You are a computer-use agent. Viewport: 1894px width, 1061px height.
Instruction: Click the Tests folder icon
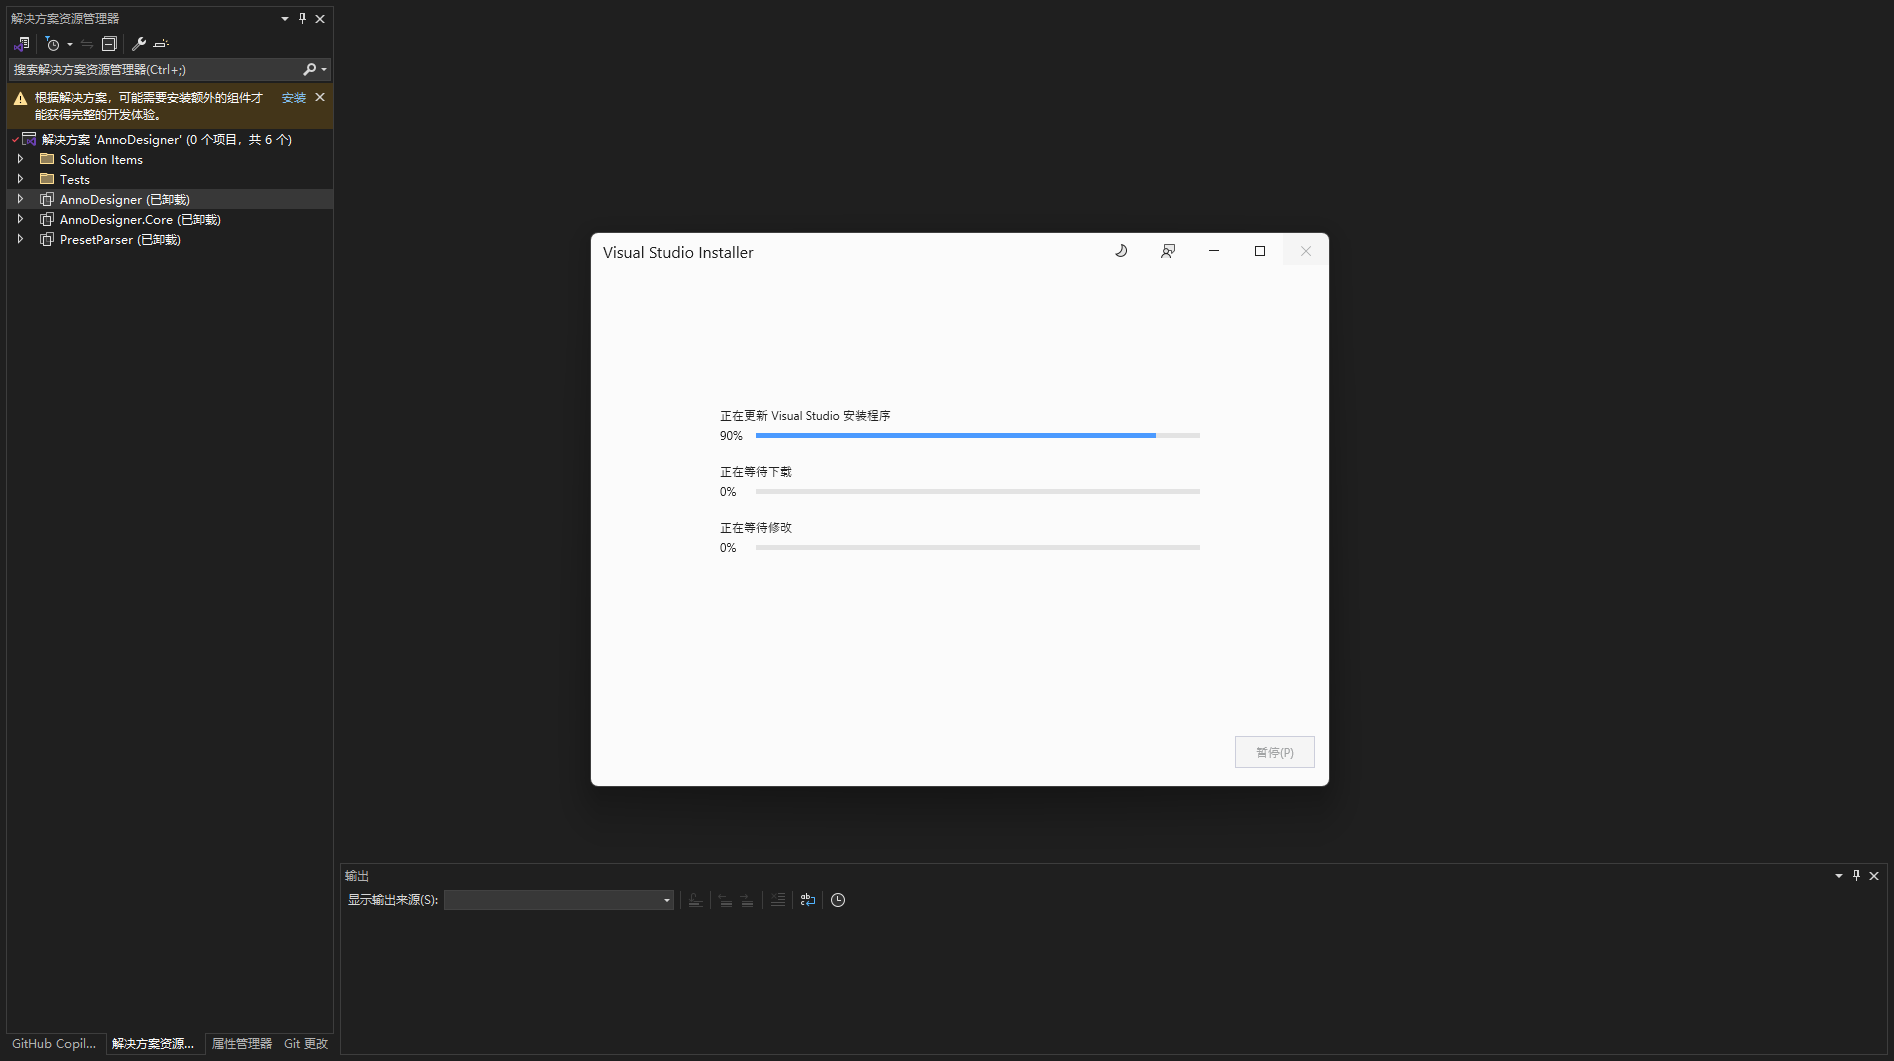(x=47, y=179)
